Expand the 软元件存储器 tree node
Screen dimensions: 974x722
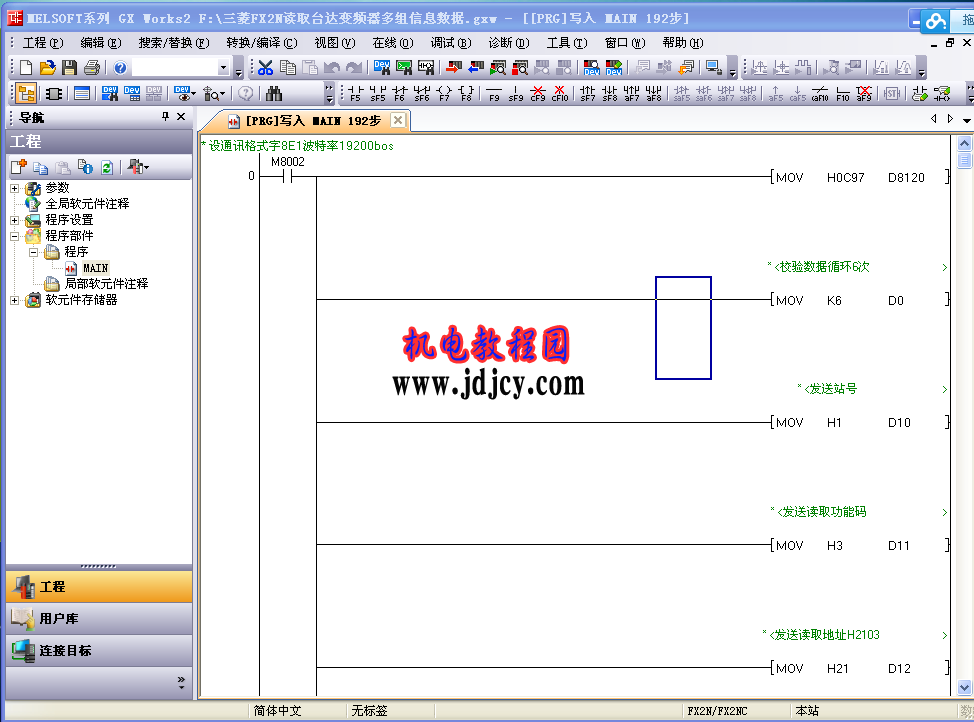15,300
